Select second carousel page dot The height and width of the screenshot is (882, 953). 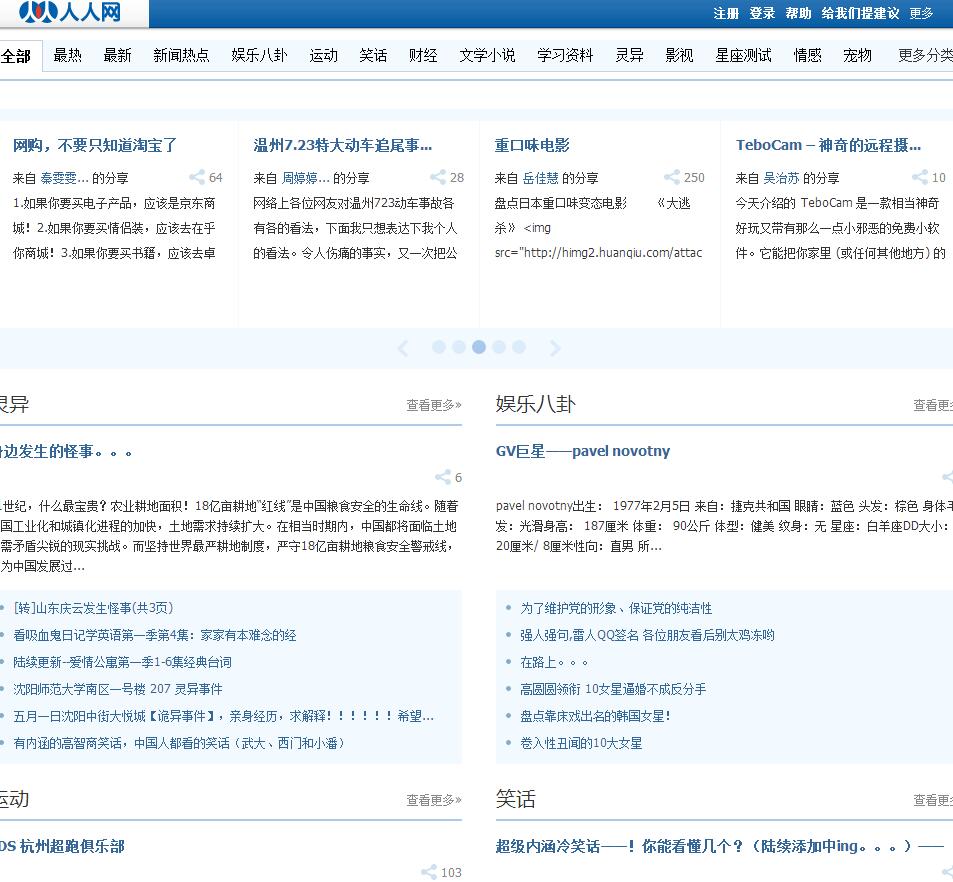459,346
